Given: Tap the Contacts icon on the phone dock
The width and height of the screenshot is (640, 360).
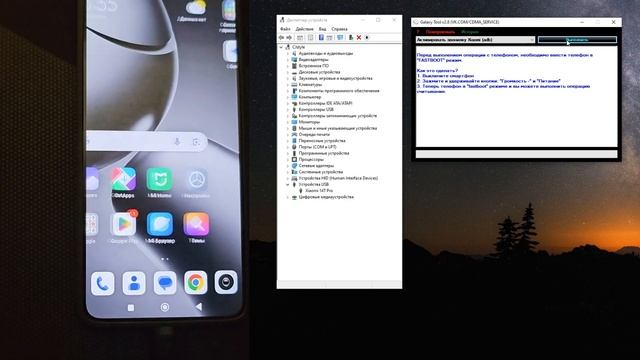Looking at the screenshot, I should tap(134, 283).
